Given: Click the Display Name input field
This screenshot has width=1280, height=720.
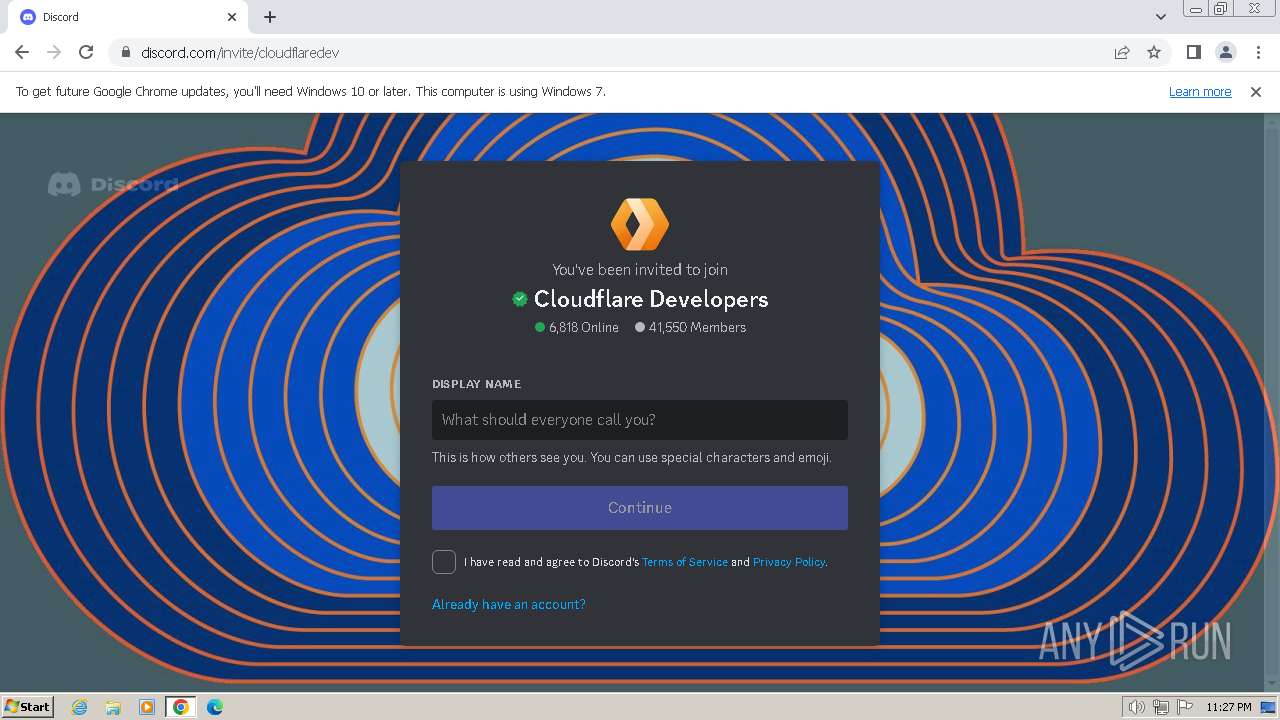Looking at the screenshot, I should [x=640, y=420].
